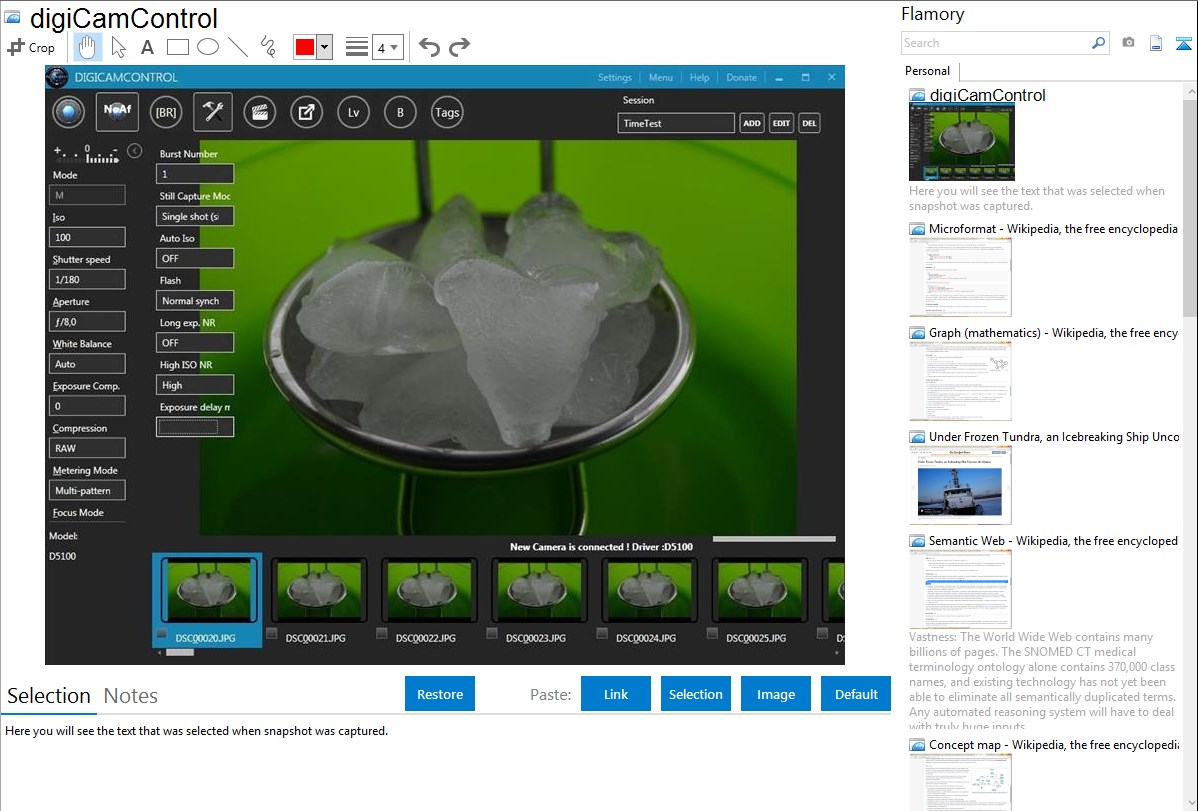The image size is (1198, 811).
Task: Redo the last undone action
Action: pos(459,47)
